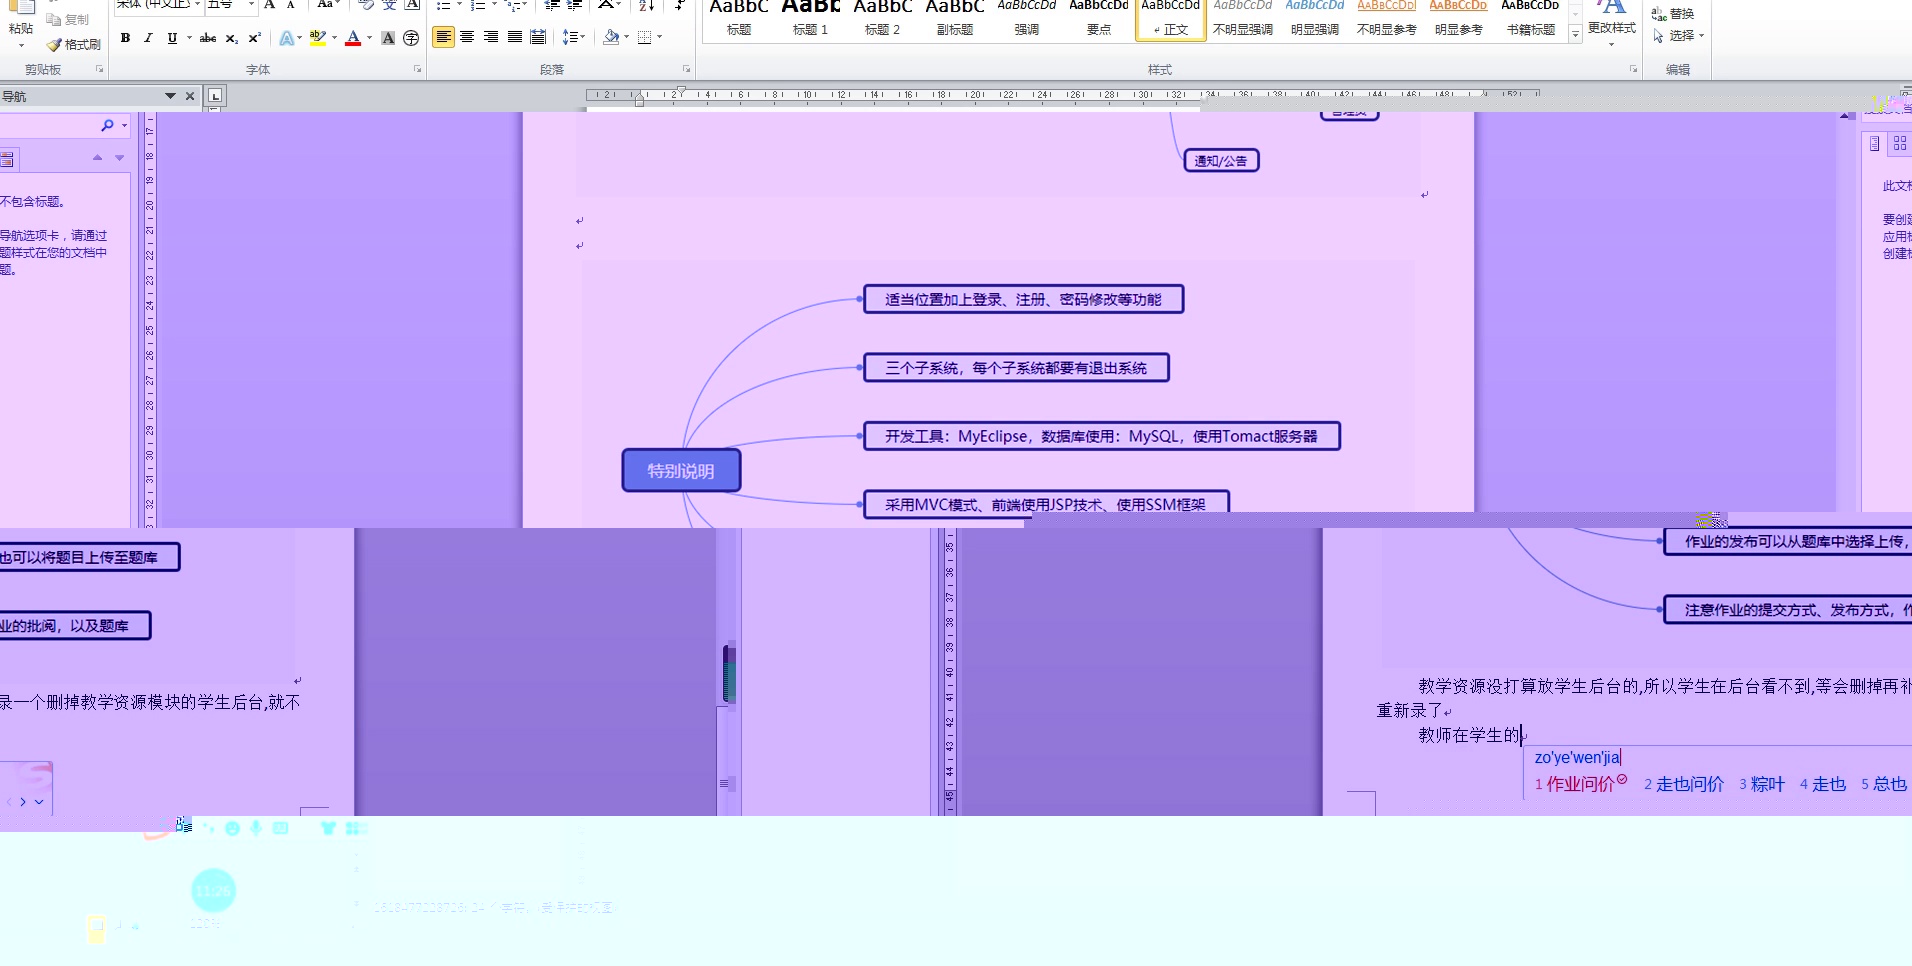Open the line spacing dropdown
The image size is (1912, 966).
[573, 37]
